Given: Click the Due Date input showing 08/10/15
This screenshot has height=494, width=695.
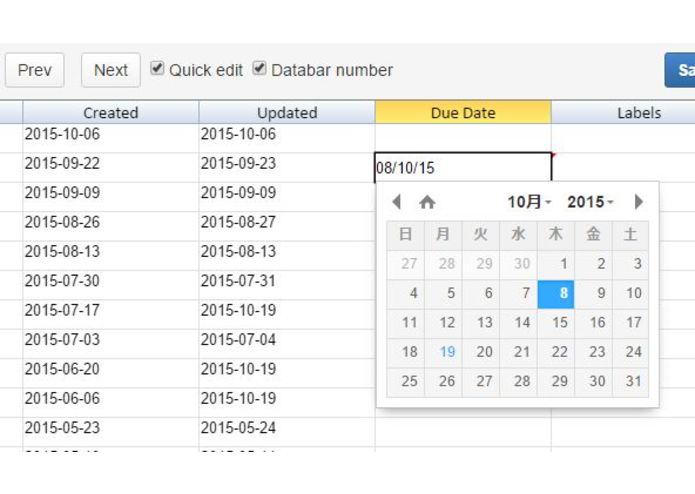Looking at the screenshot, I should point(463,167).
